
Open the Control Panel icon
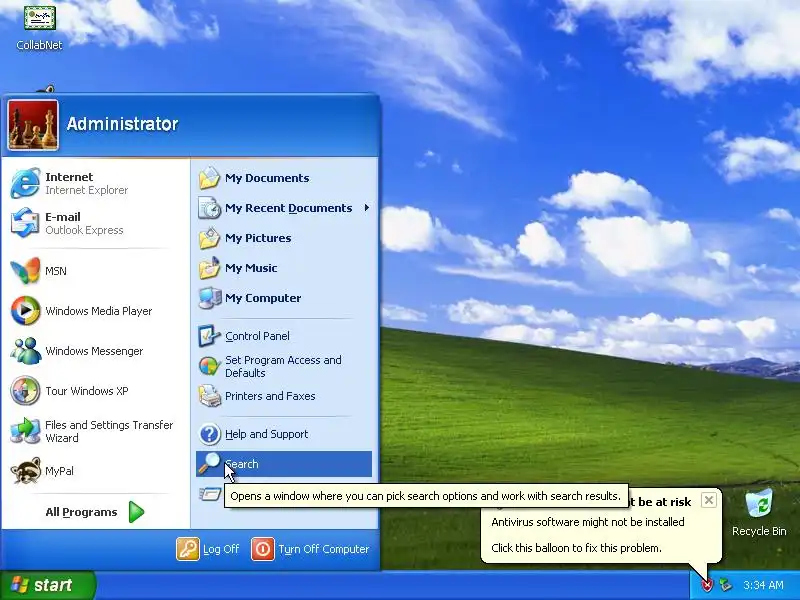click(209, 336)
